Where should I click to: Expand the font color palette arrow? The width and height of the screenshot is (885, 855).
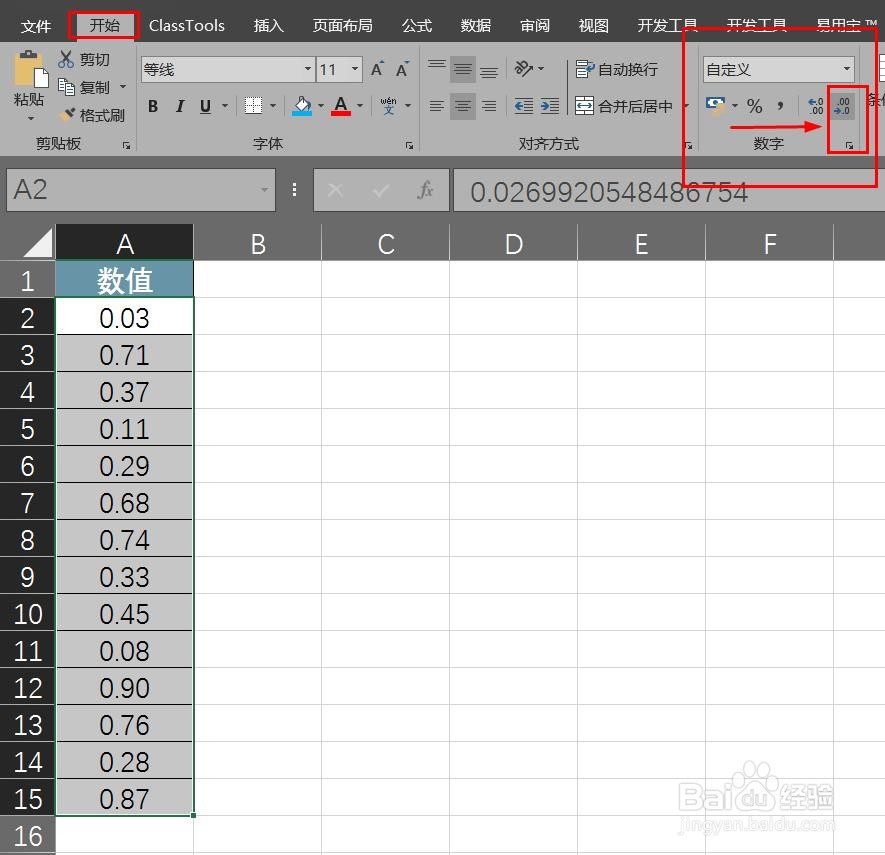[x=360, y=106]
